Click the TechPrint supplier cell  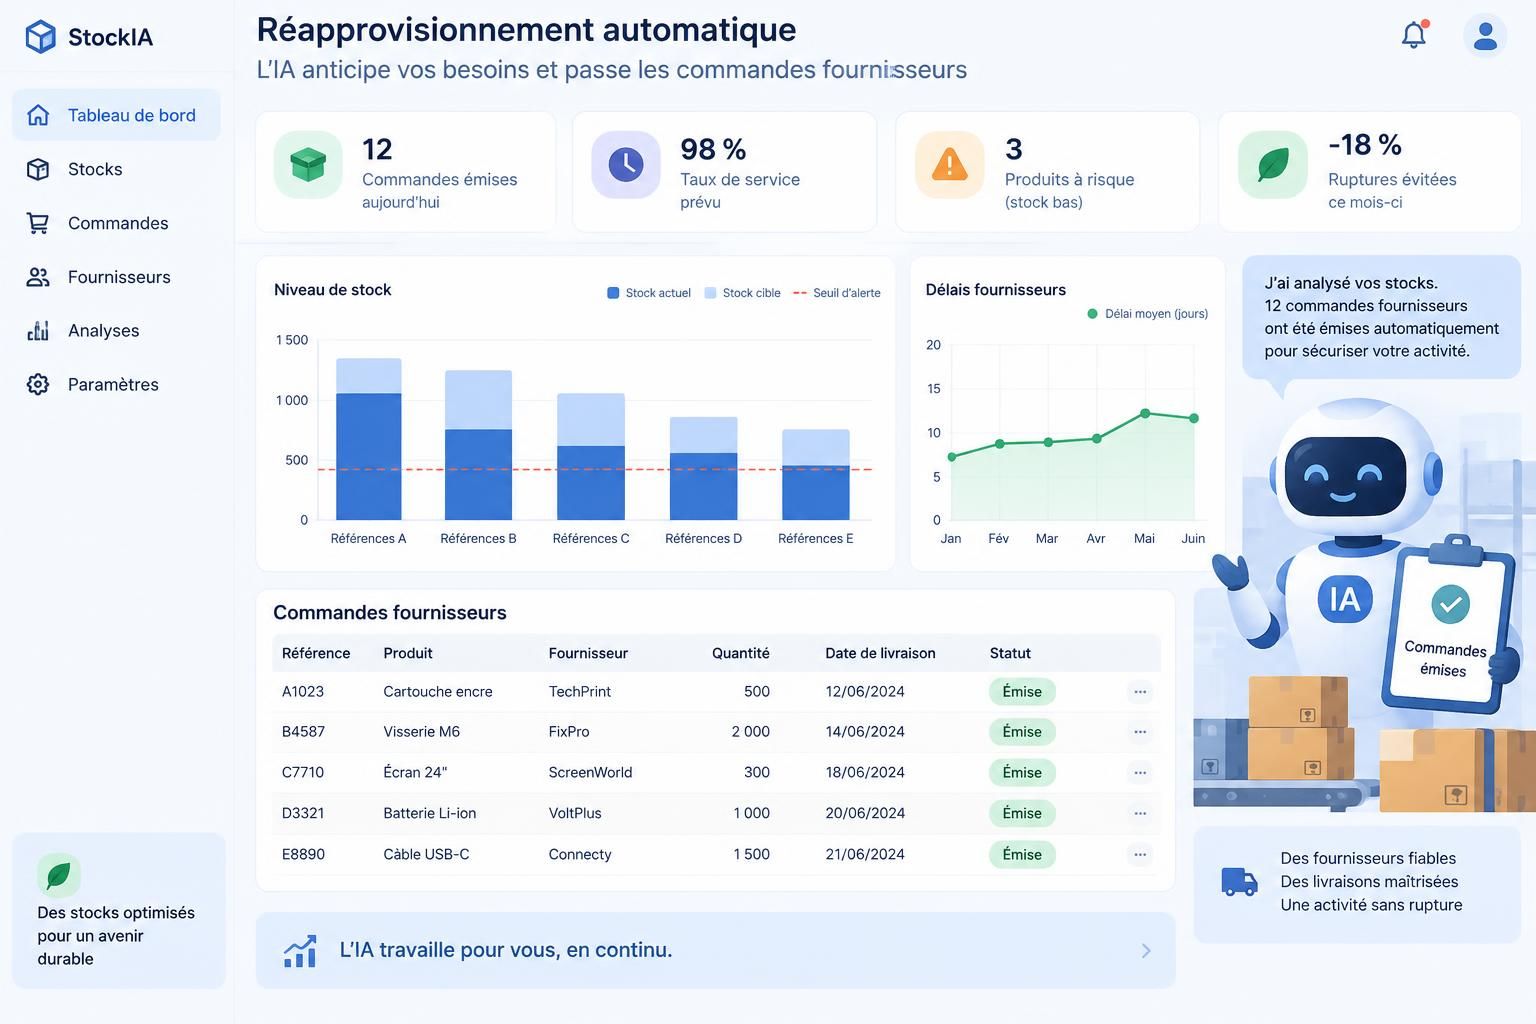coord(580,692)
